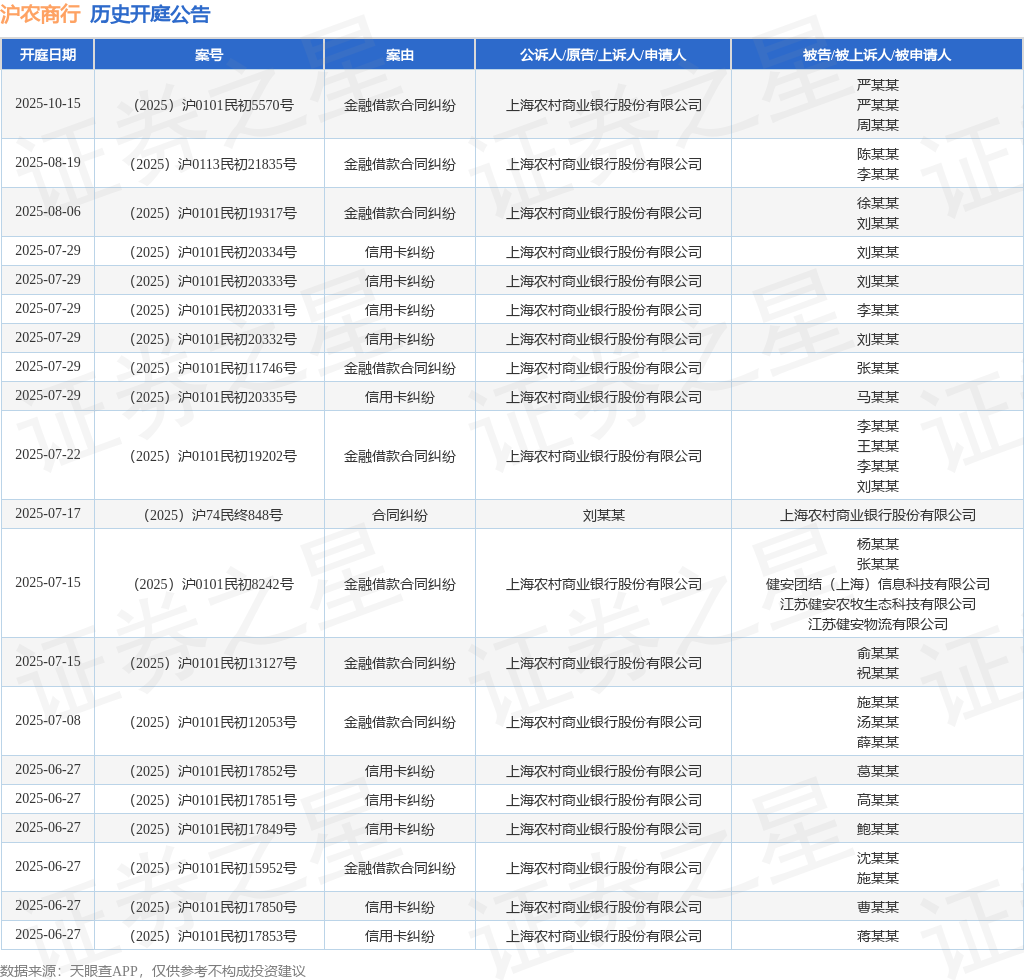Click defendant 马某某
Viewport: 1024px width, 980px height.
click(x=878, y=397)
